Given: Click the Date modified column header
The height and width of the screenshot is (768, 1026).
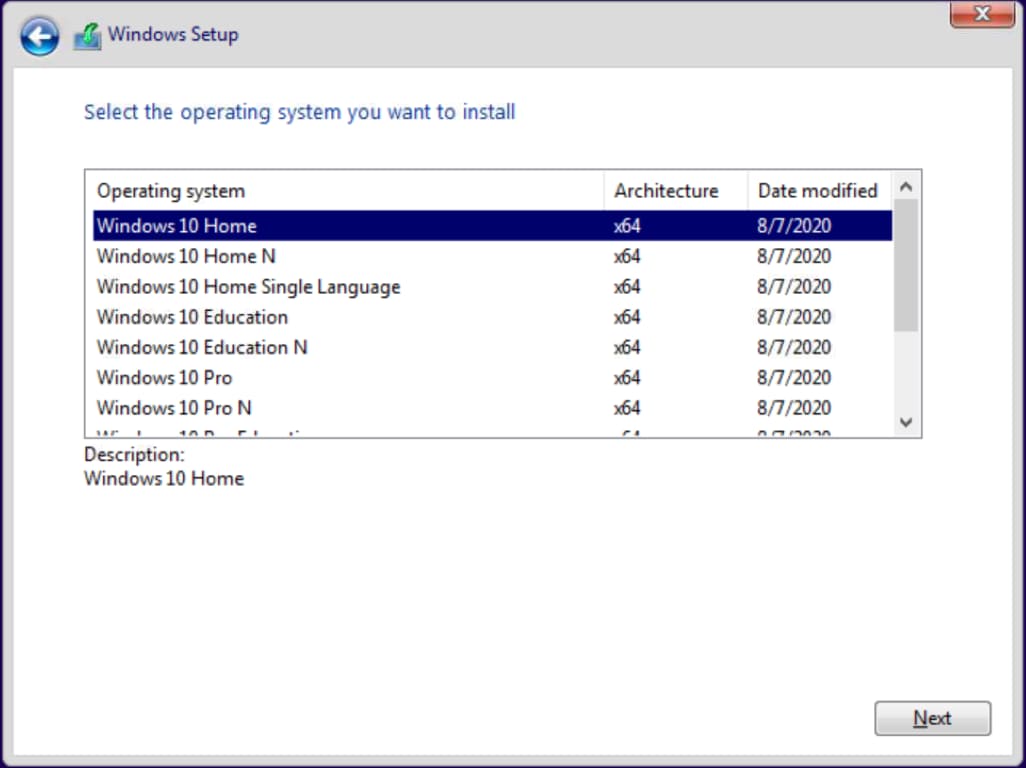Looking at the screenshot, I should [x=818, y=191].
